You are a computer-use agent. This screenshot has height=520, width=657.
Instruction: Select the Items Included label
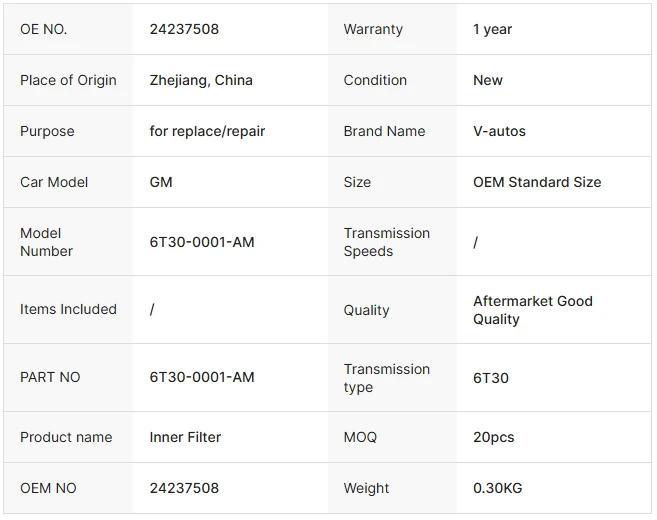[x=68, y=309]
